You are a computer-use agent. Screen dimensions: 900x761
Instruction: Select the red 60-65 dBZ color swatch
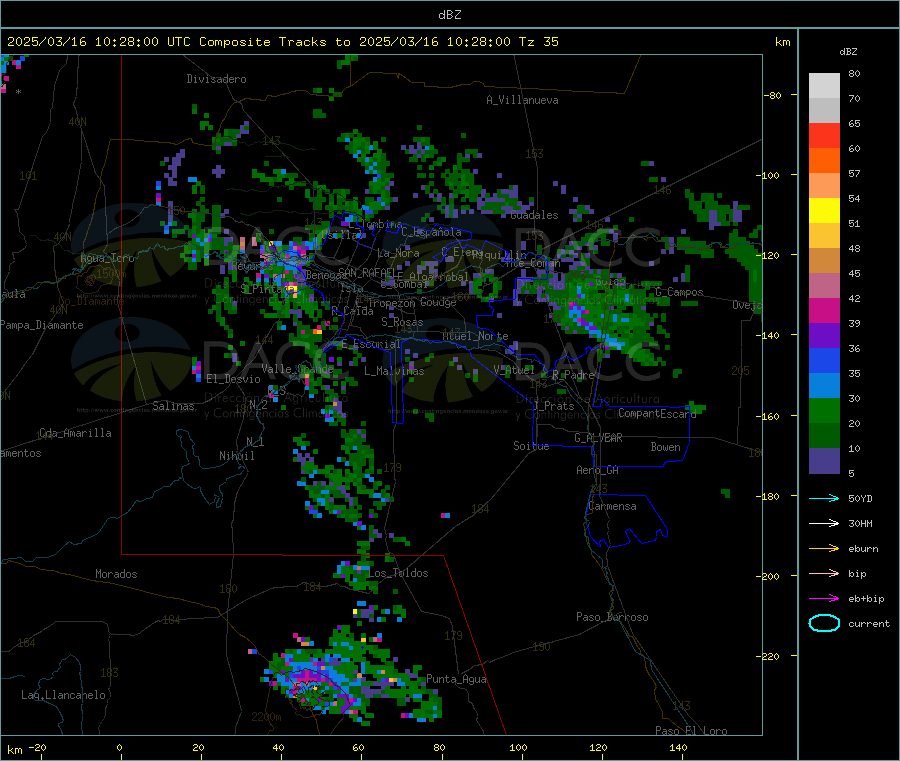pos(824,135)
